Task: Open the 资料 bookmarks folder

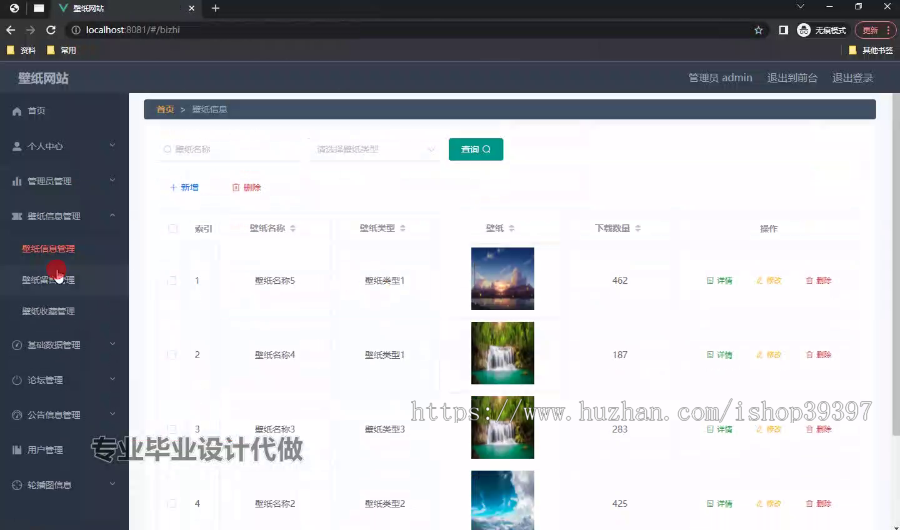Action: (21, 51)
